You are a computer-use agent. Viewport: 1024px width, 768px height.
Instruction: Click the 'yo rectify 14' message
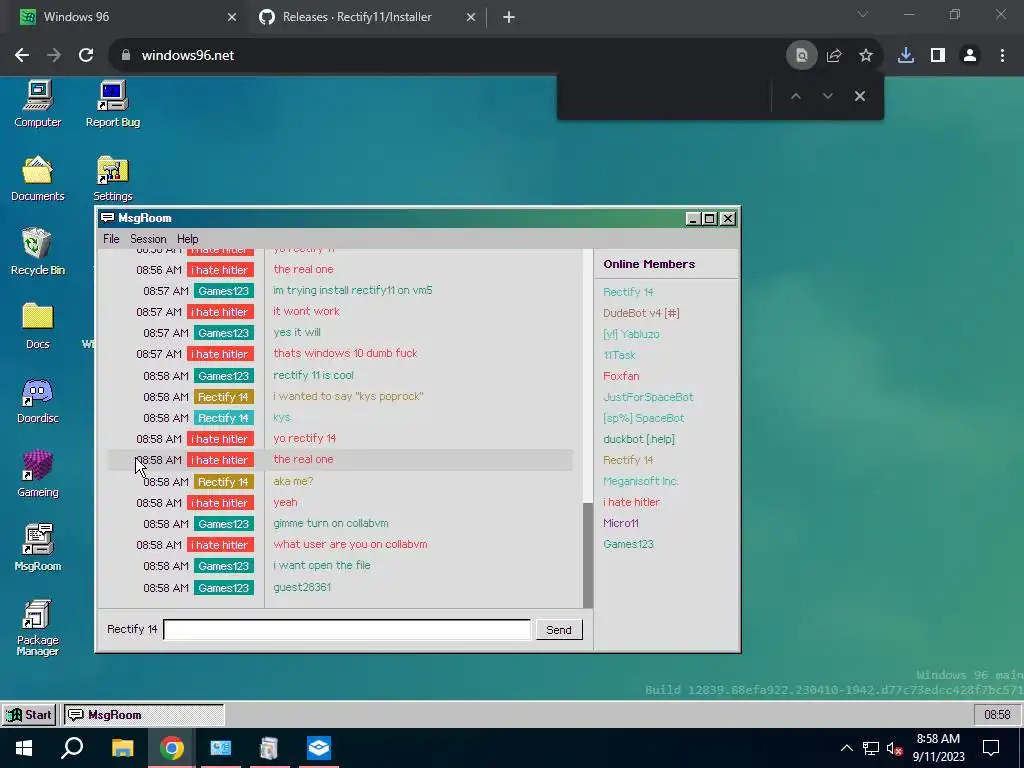click(304, 438)
